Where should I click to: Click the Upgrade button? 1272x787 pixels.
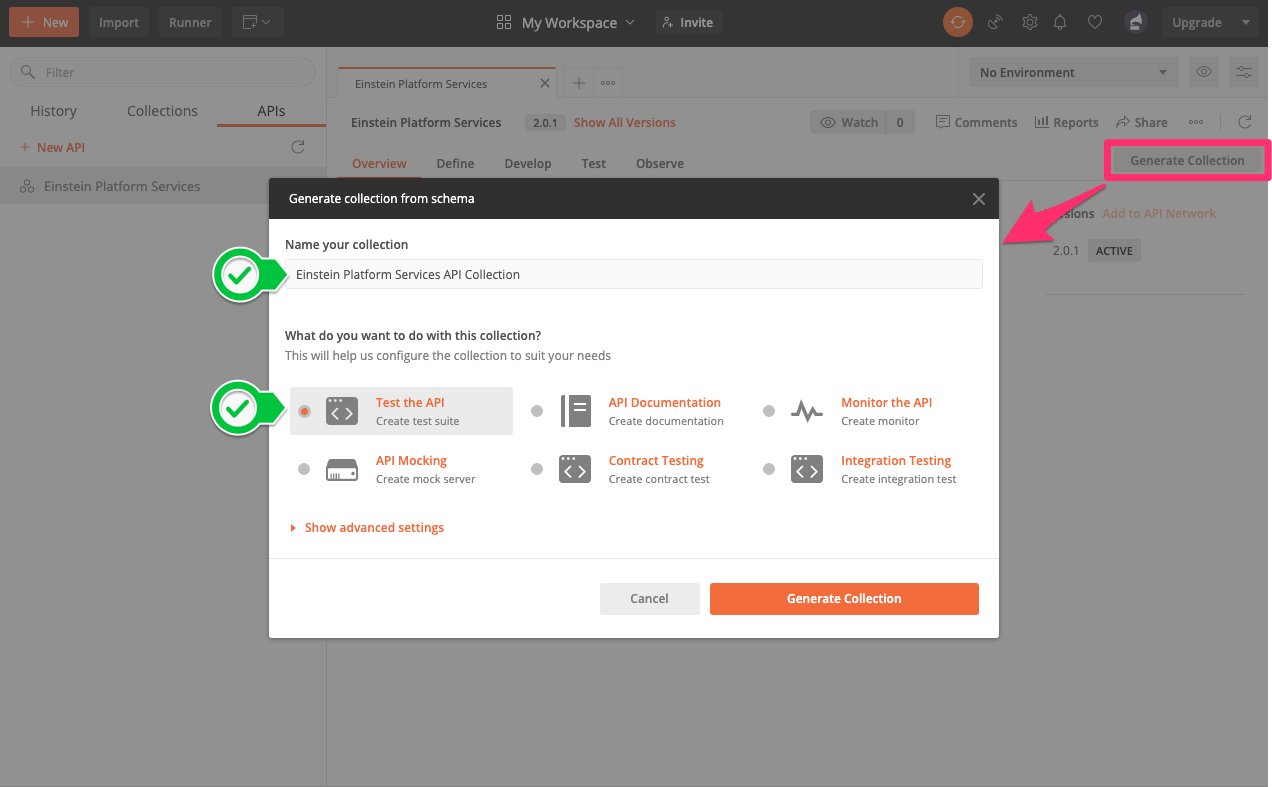1197,22
